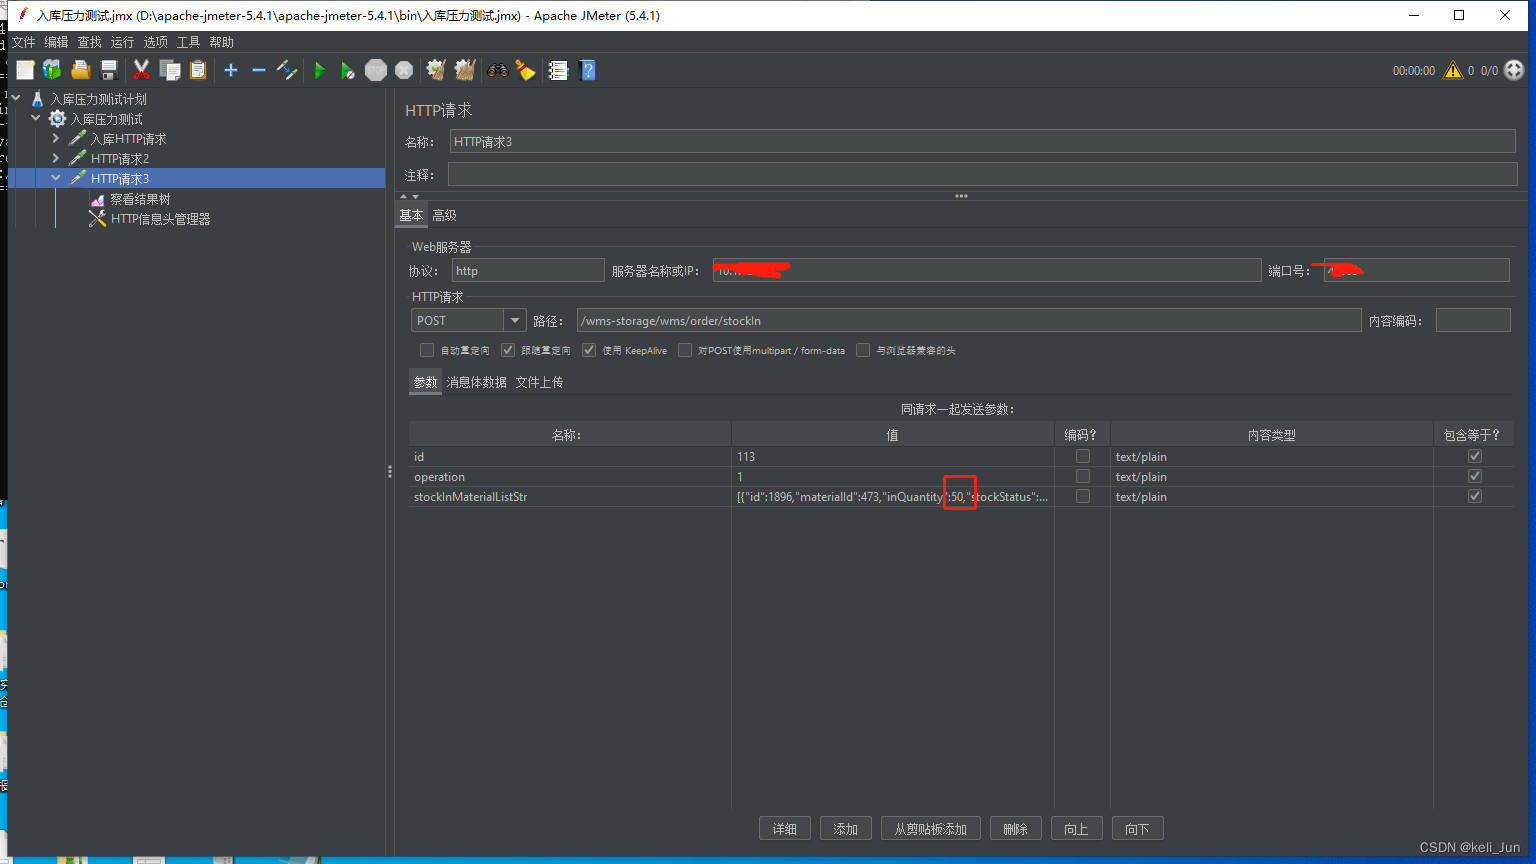
Task: Select 入库压力测试 thread group gear icon
Action: (x=58, y=119)
